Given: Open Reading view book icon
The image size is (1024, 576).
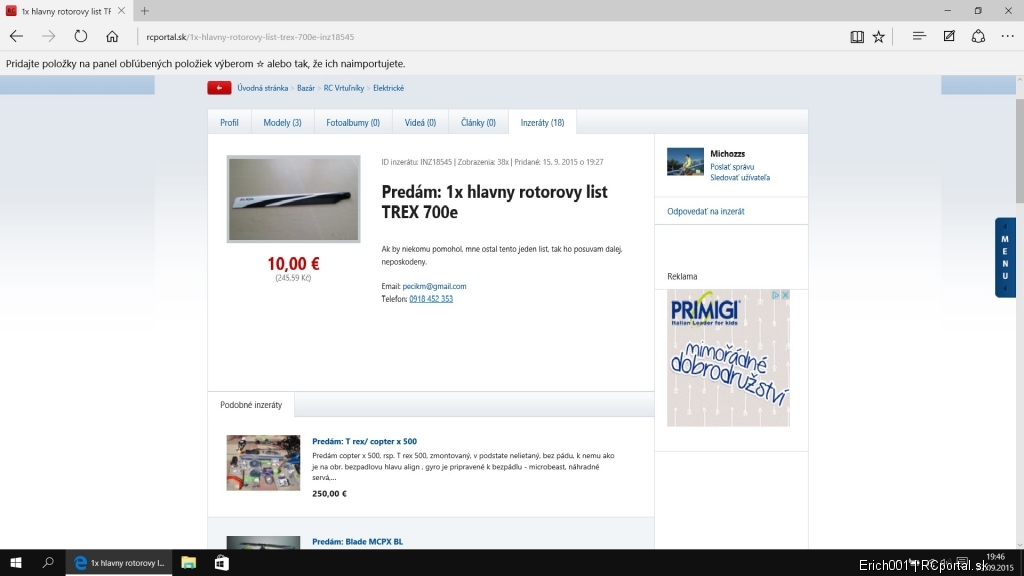Looking at the screenshot, I should pyautogui.click(x=857, y=37).
